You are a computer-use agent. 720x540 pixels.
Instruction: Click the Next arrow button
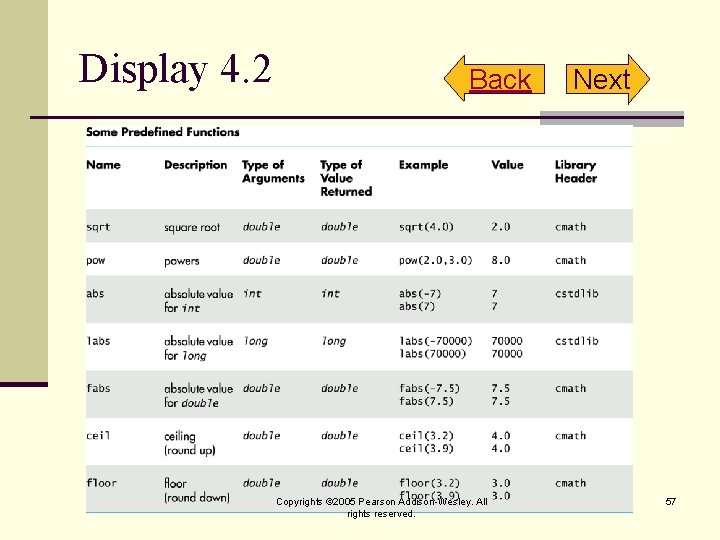point(608,79)
